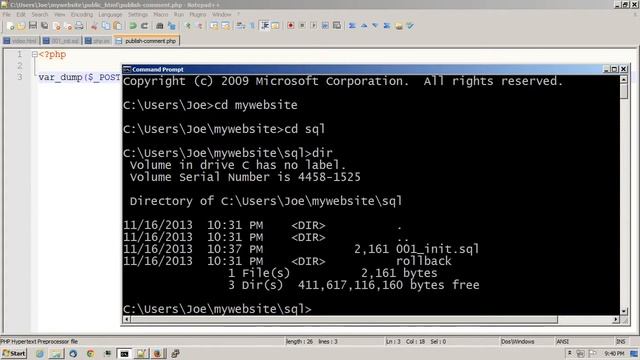Click the Windows Start button
This screenshot has width=640, height=360.
(14, 353)
